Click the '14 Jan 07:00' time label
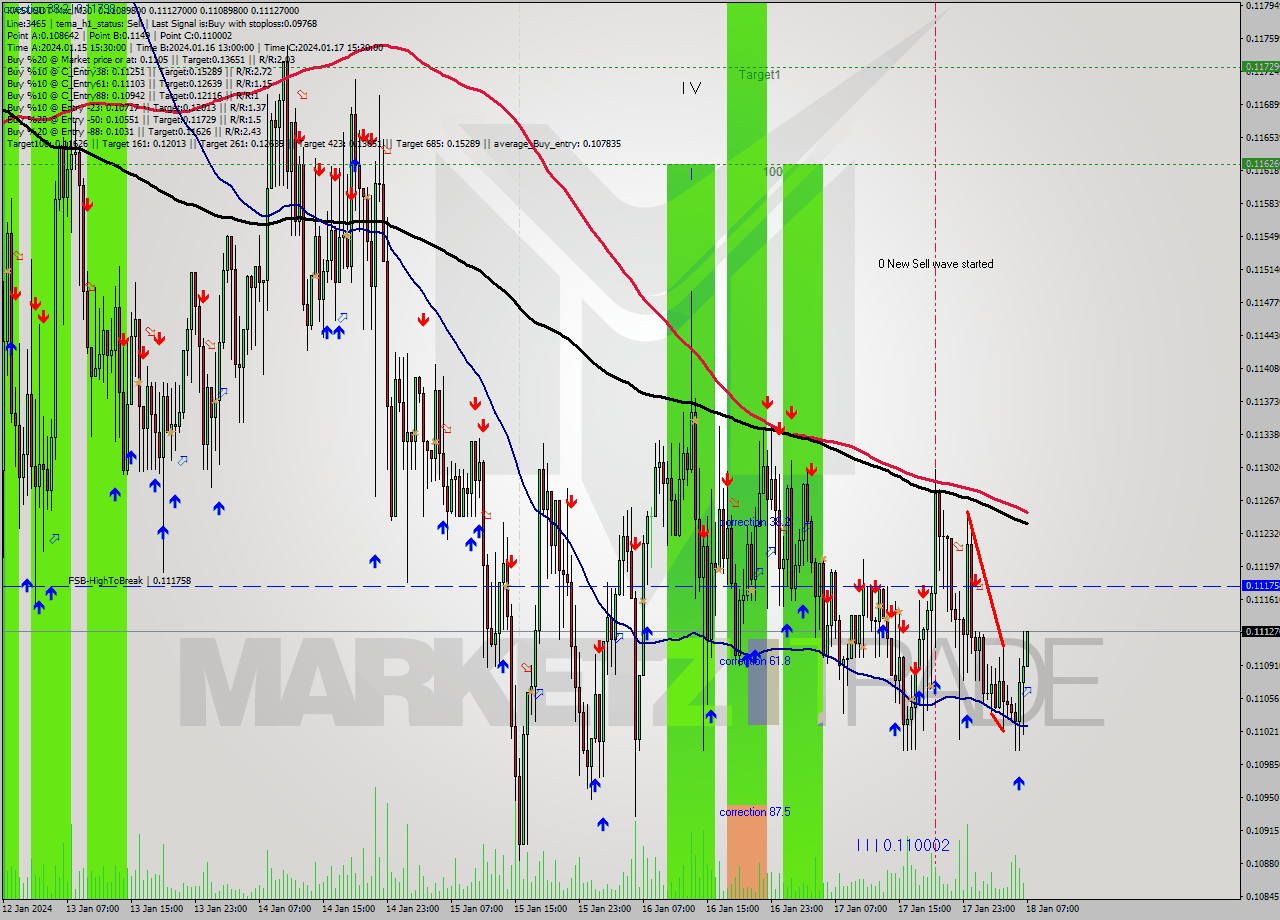 [284, 909]
